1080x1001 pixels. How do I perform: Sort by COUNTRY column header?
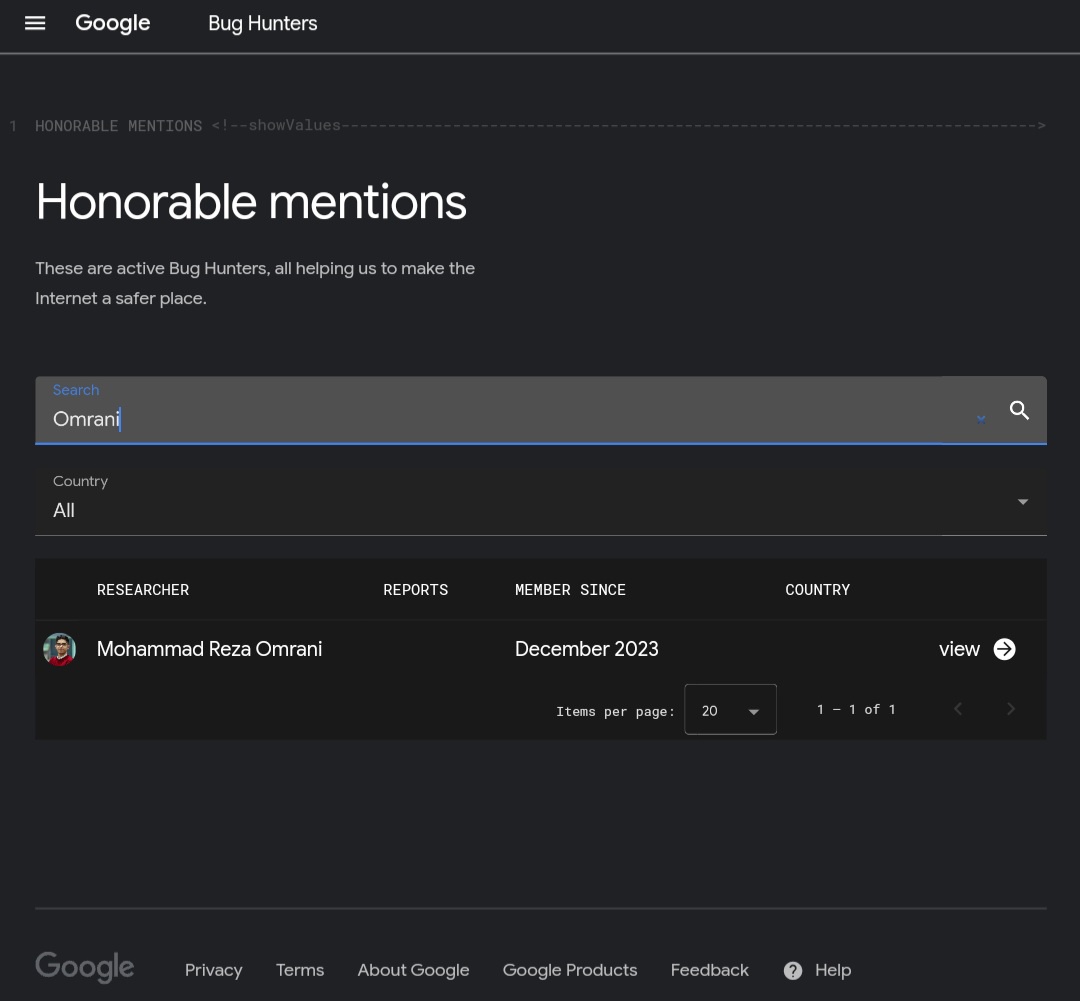pyautogui.click(x=818, y=590)
